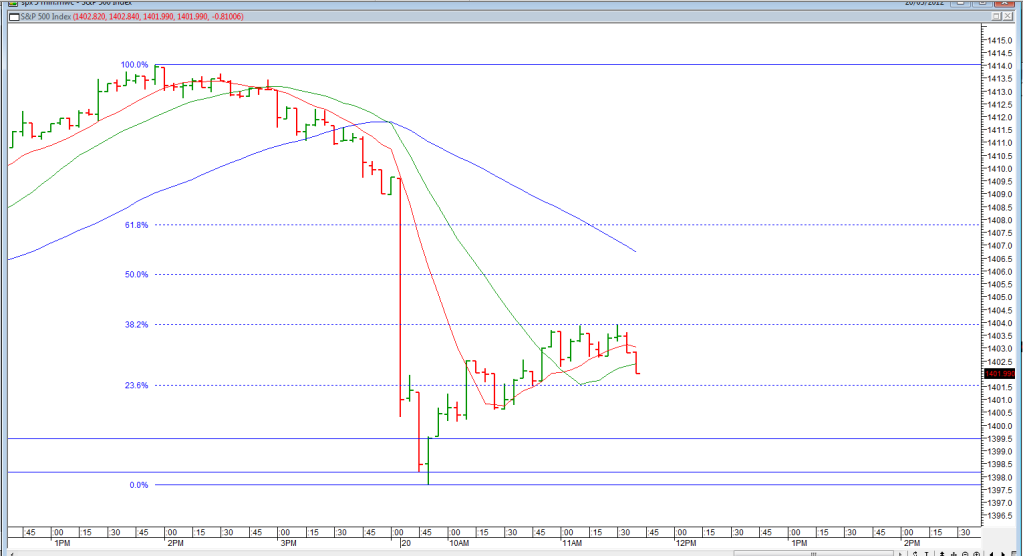Click the S&P 500 Index panel box icon
The width and height of the screenshot is (1023, 556).
click(x=14, y=16)
